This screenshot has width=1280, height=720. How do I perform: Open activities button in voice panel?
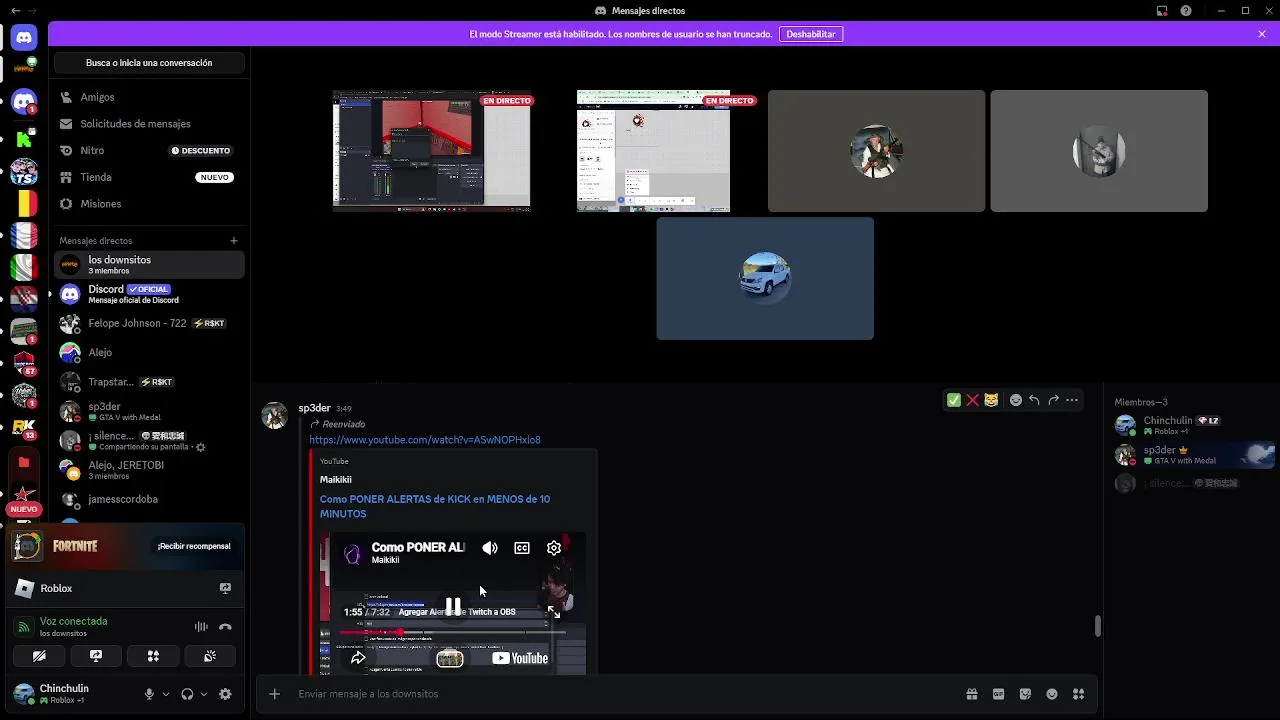[x=153, y=656]
